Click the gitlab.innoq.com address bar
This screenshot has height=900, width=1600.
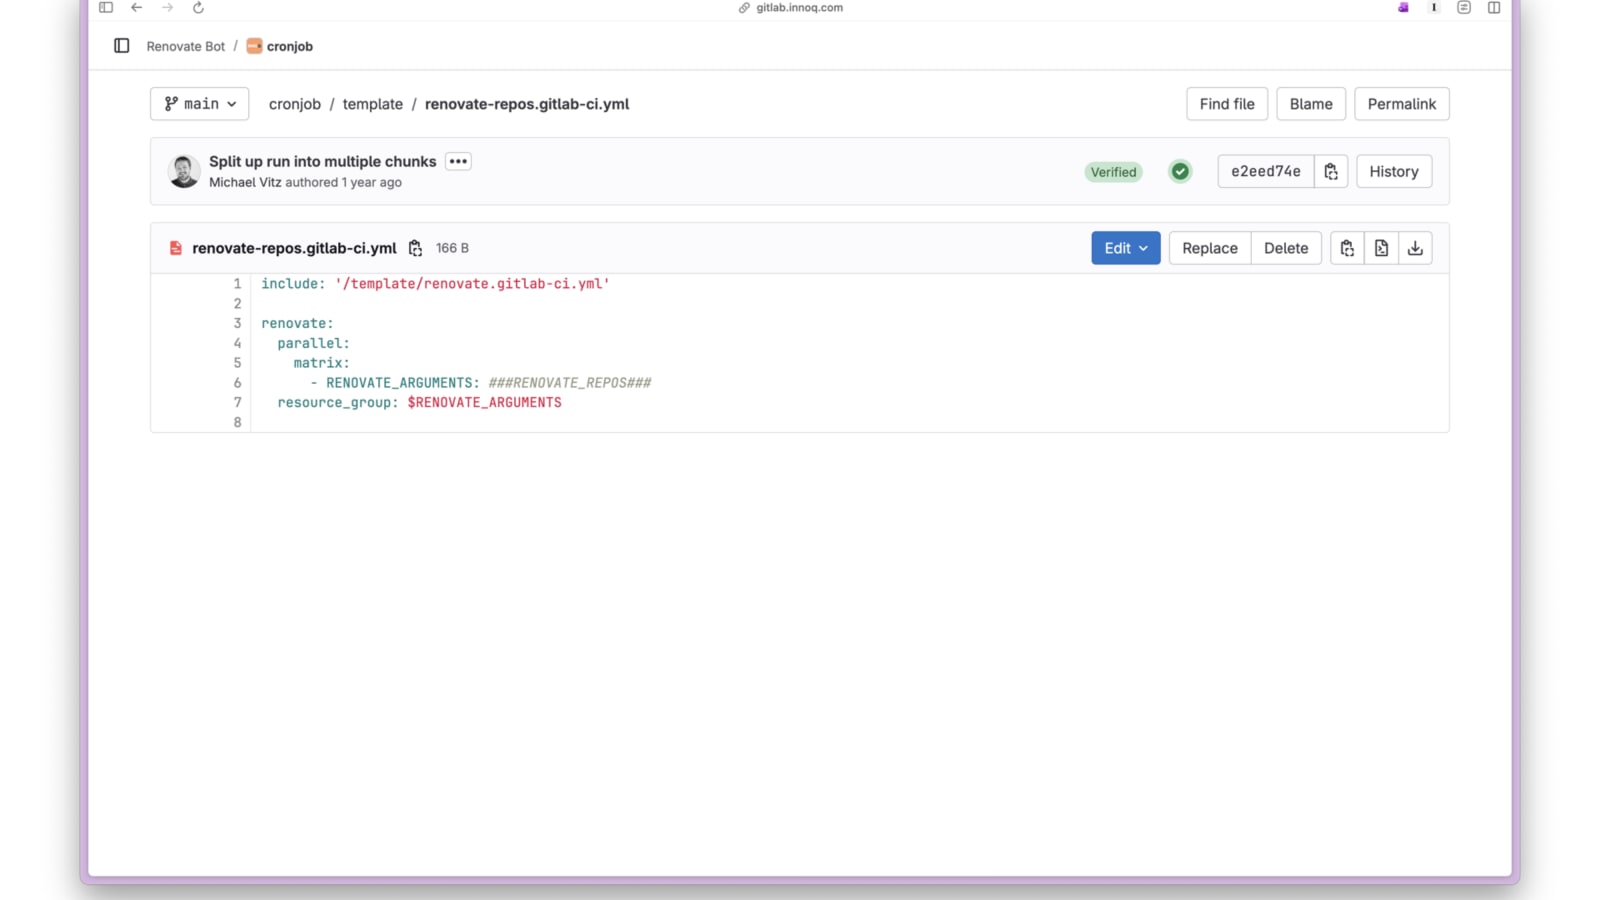click(800, 8)
